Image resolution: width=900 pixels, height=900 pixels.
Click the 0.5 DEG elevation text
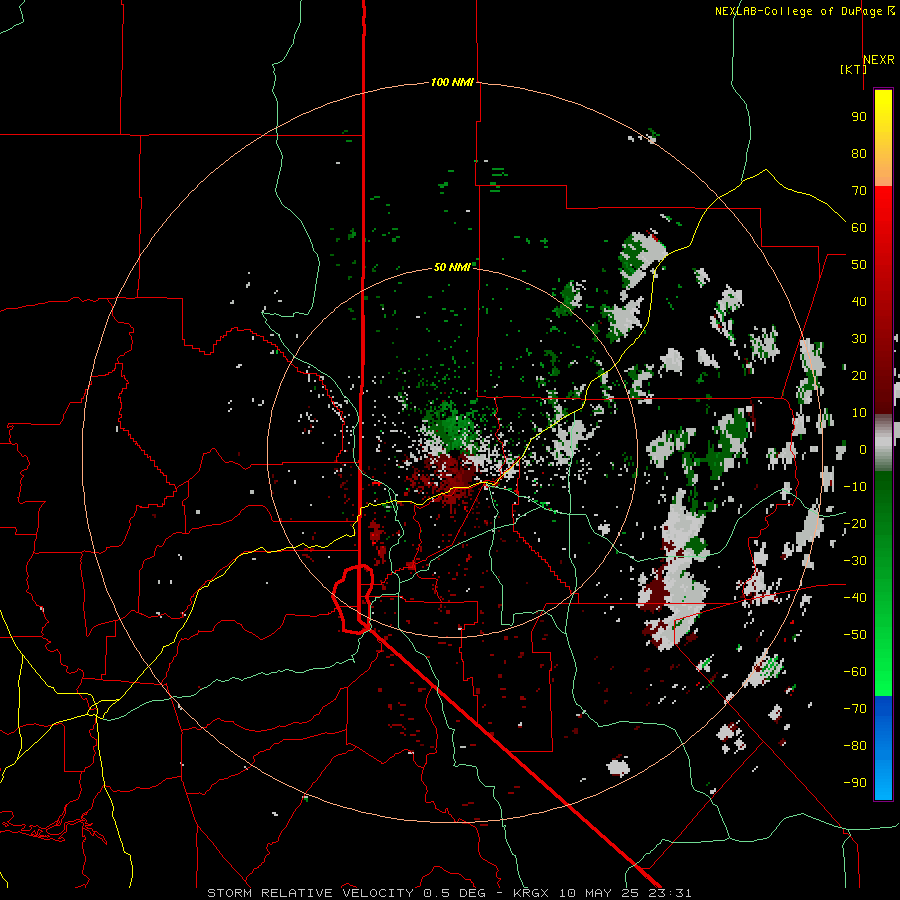[454, 893]
